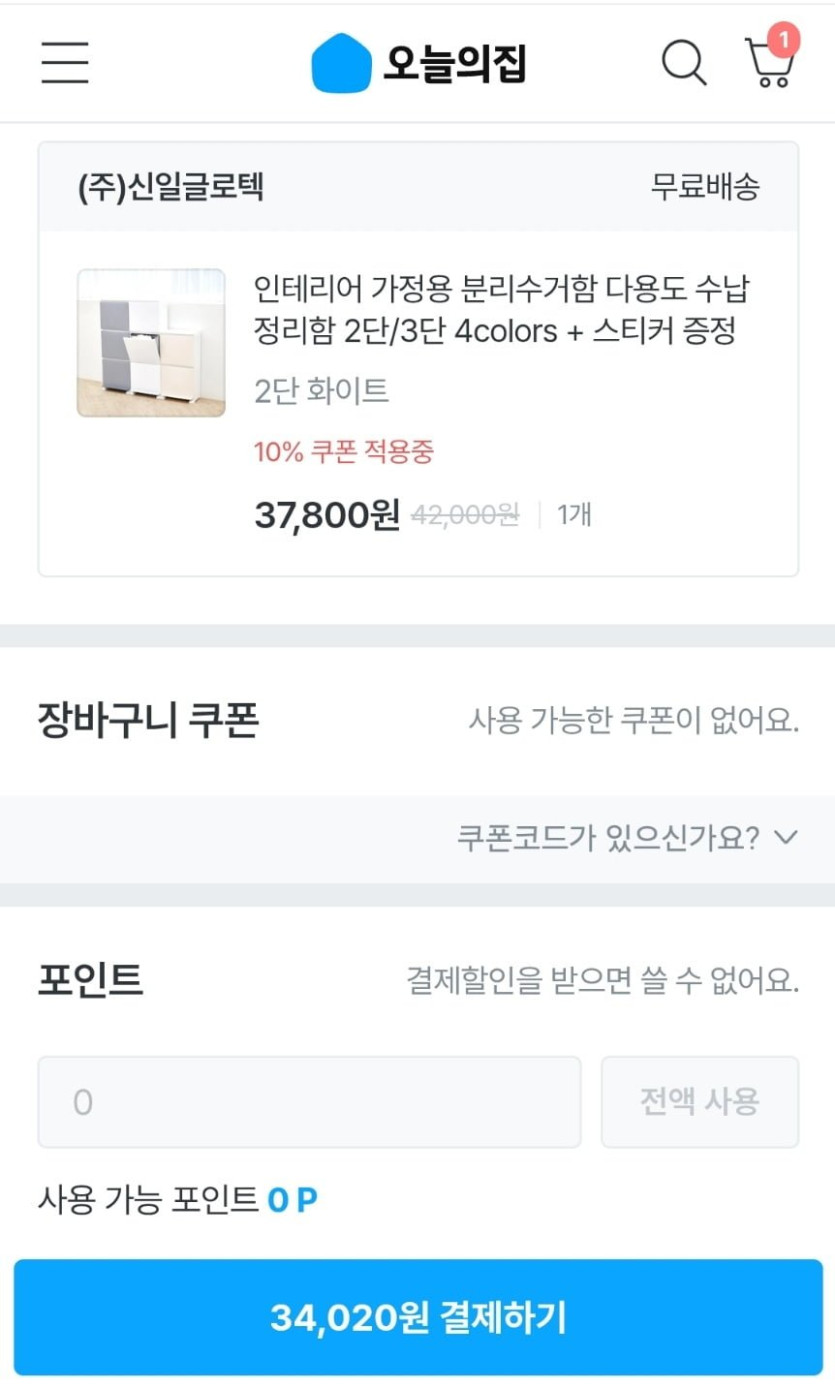835x1389 pixels.
Task: Click the 2단 화이트 option text
Action: coord(321,391)
